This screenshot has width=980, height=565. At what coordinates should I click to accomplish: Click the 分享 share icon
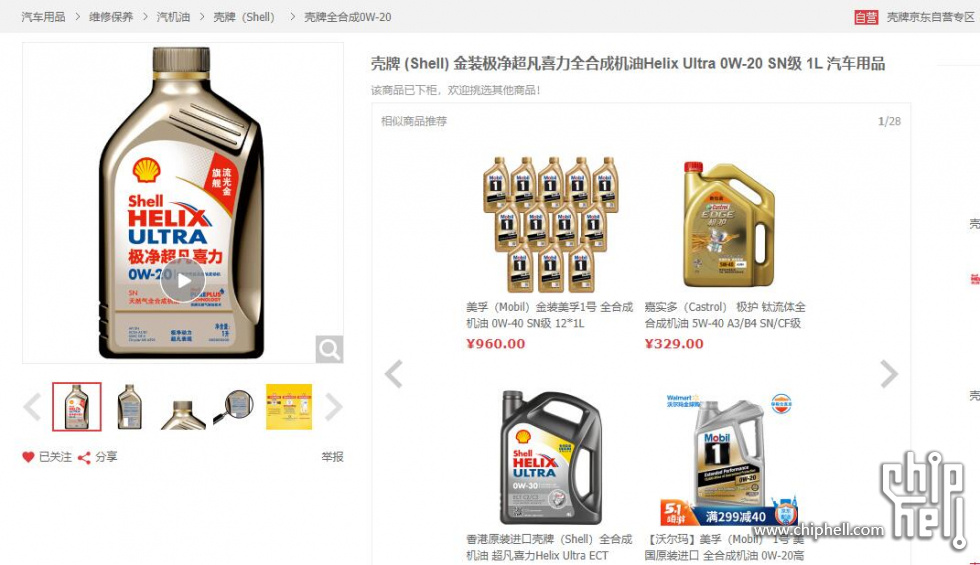[84, 458]
